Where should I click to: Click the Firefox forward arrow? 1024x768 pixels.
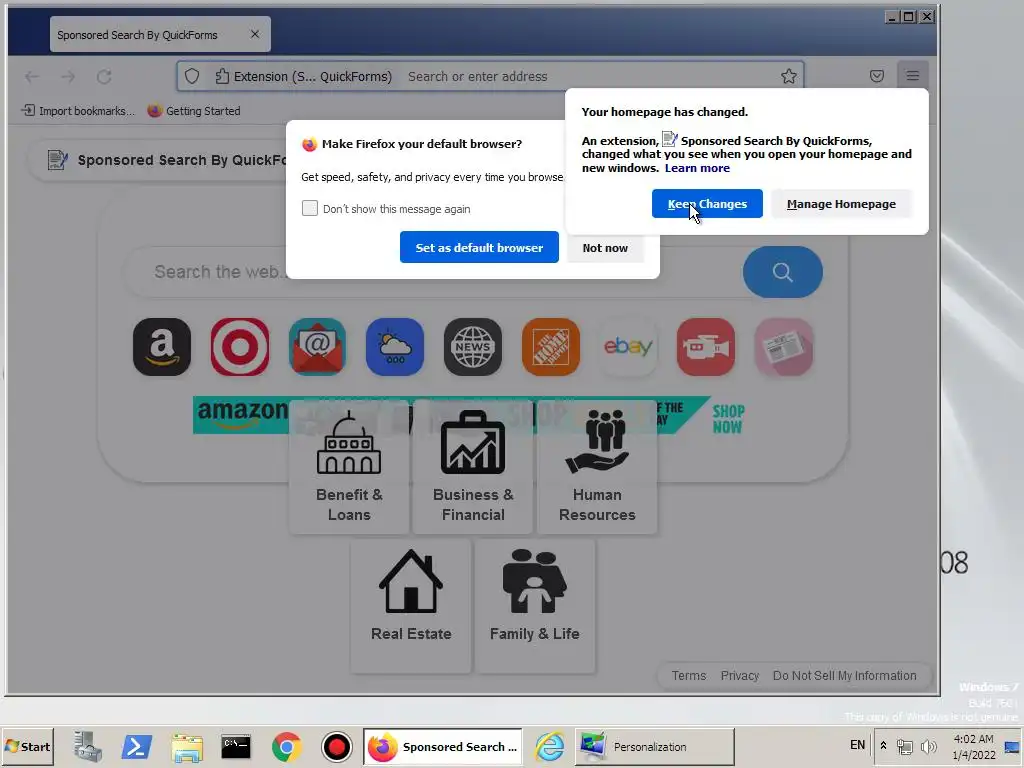(68, 76)
